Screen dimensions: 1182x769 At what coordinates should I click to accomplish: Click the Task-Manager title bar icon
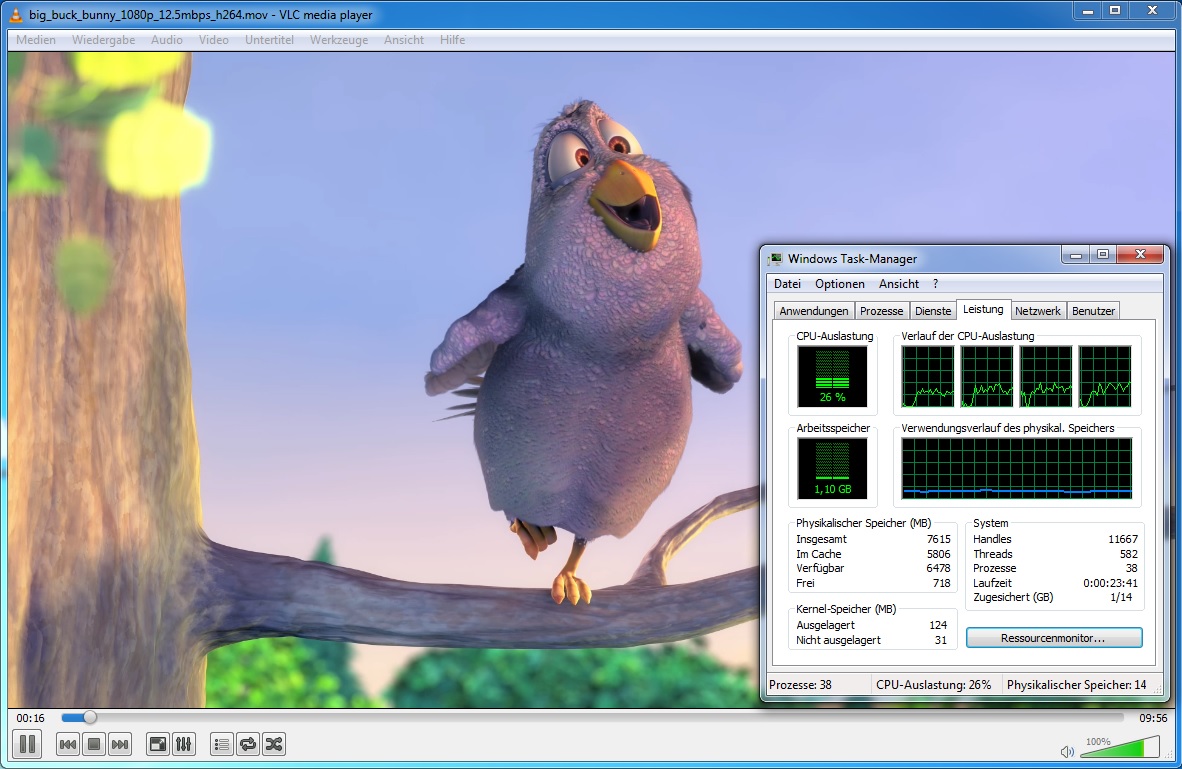click(775, 259)
